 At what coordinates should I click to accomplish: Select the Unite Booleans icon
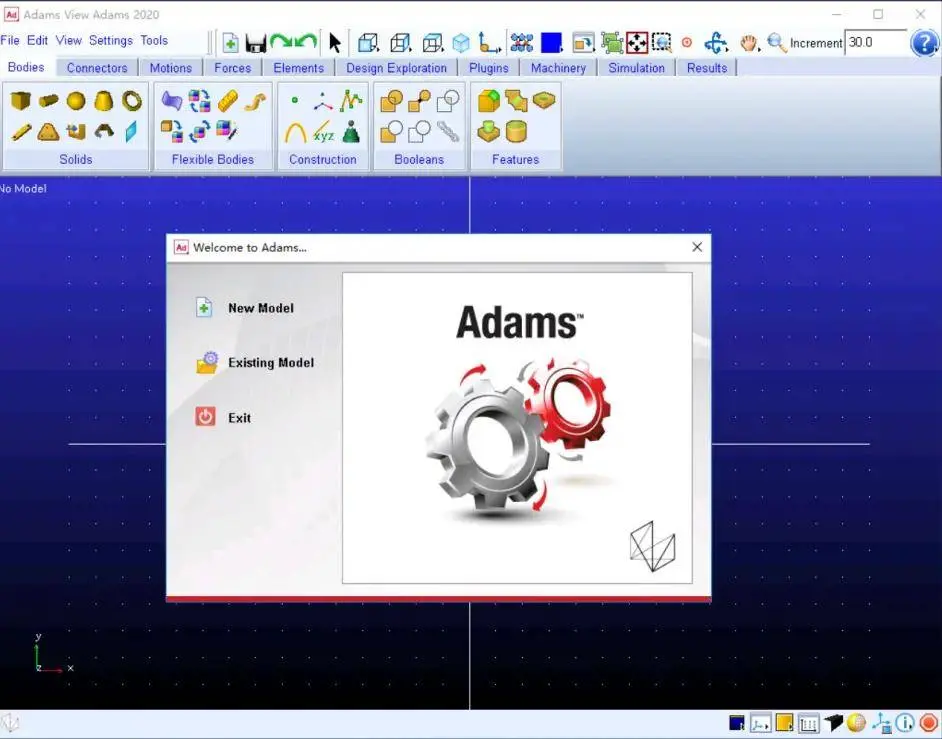tap(391, 100)
